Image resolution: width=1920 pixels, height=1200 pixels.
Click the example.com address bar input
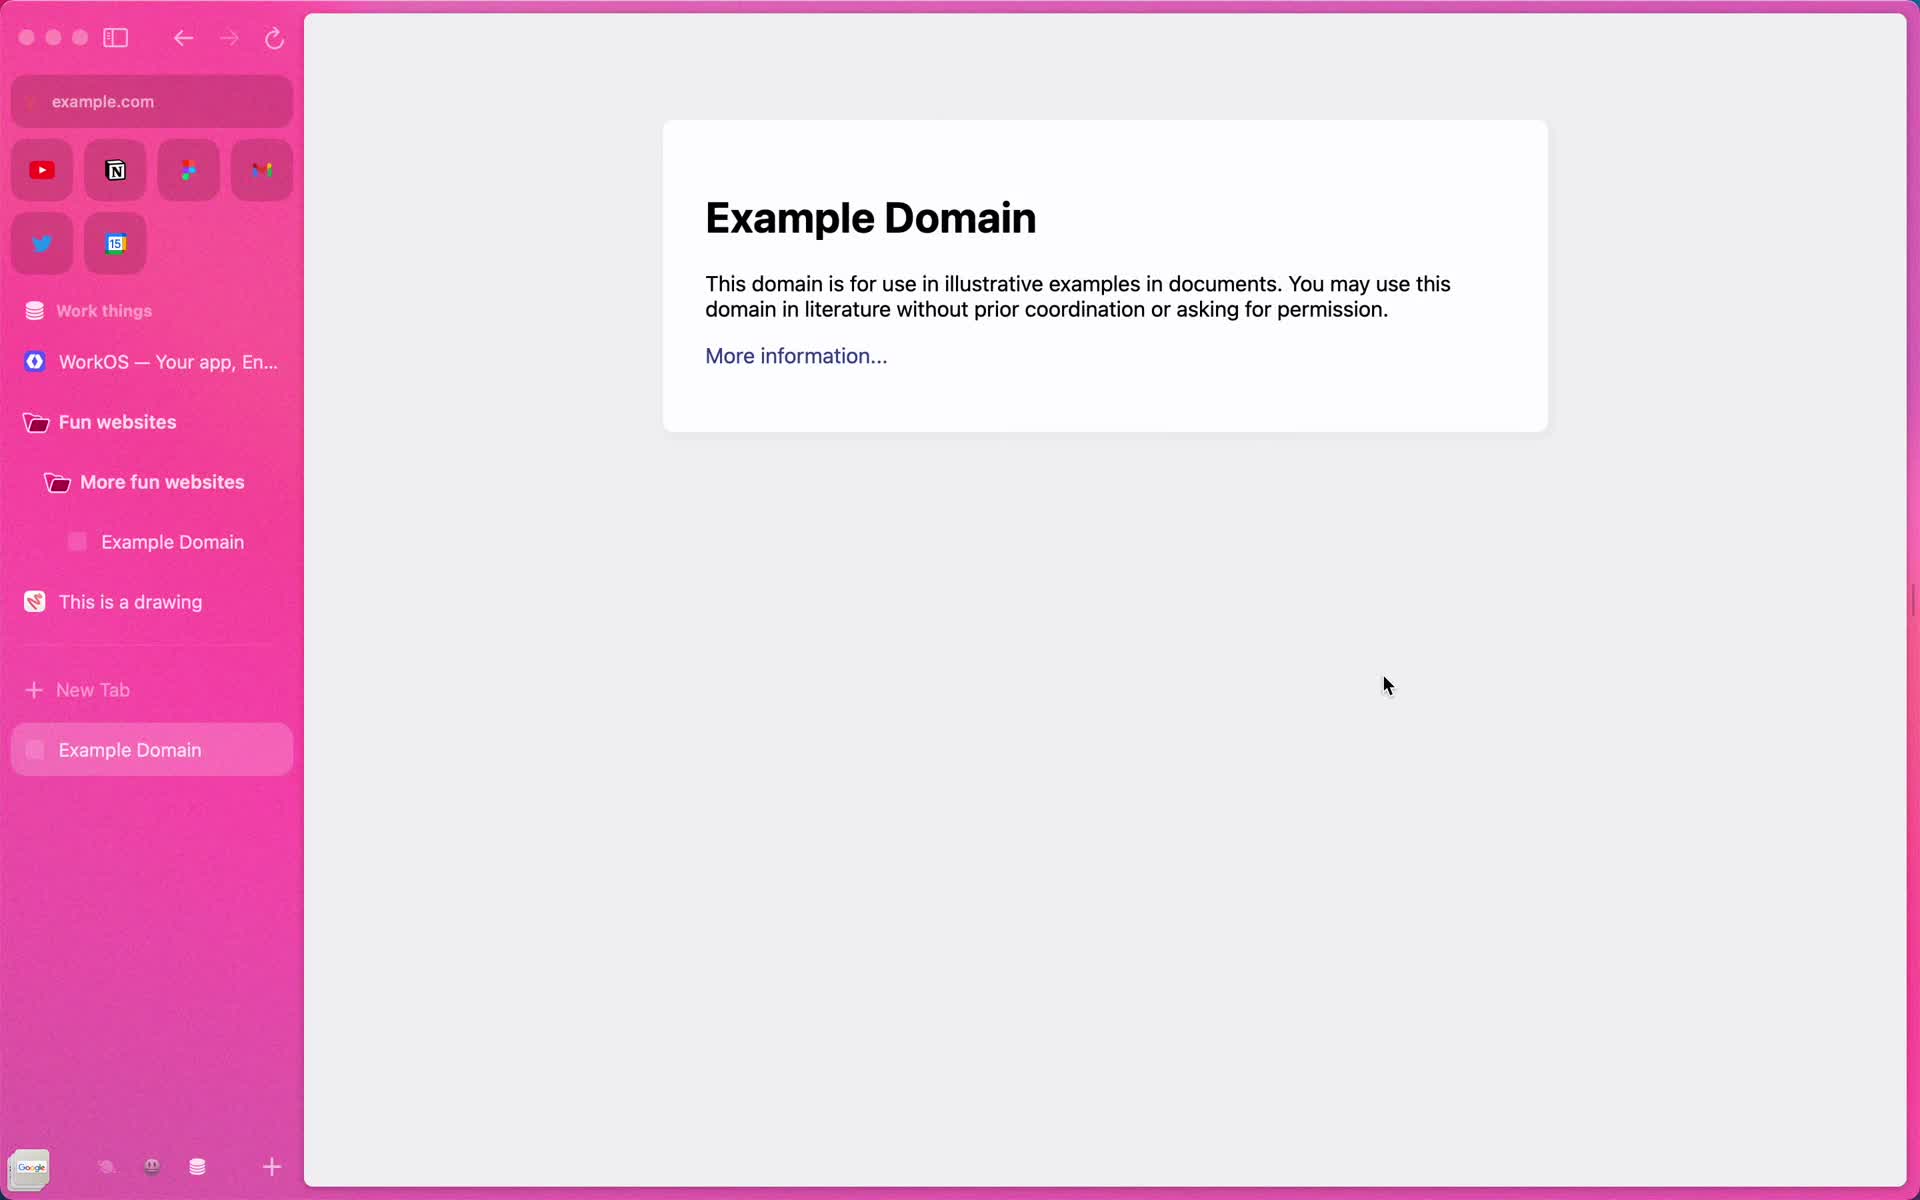click(152, 101)
